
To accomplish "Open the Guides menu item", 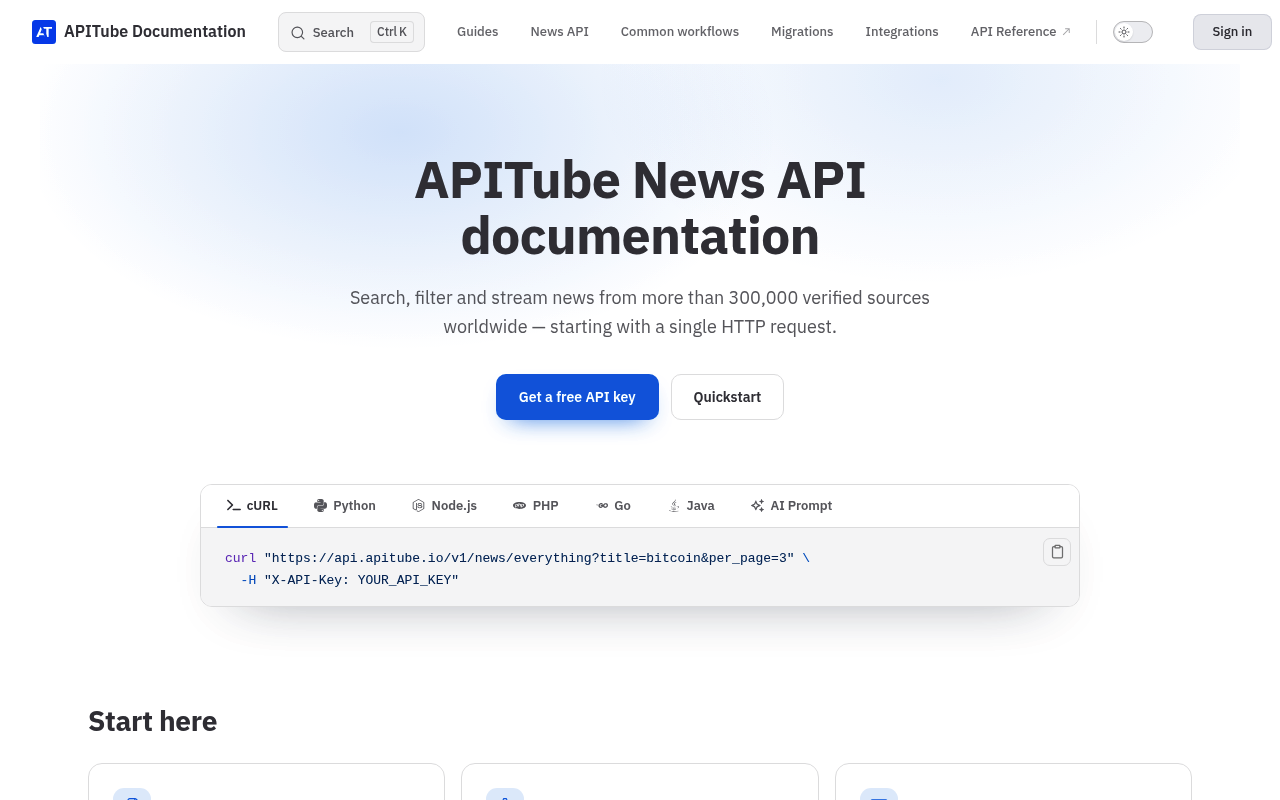I will pos(478,32).
